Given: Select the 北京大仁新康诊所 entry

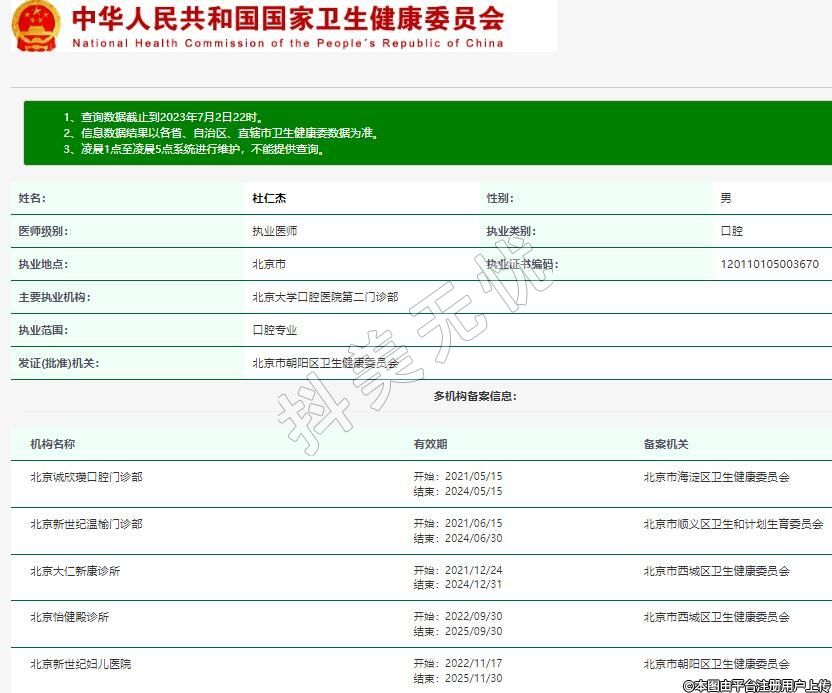Looking at the screenshot, I should click(75, 571).
